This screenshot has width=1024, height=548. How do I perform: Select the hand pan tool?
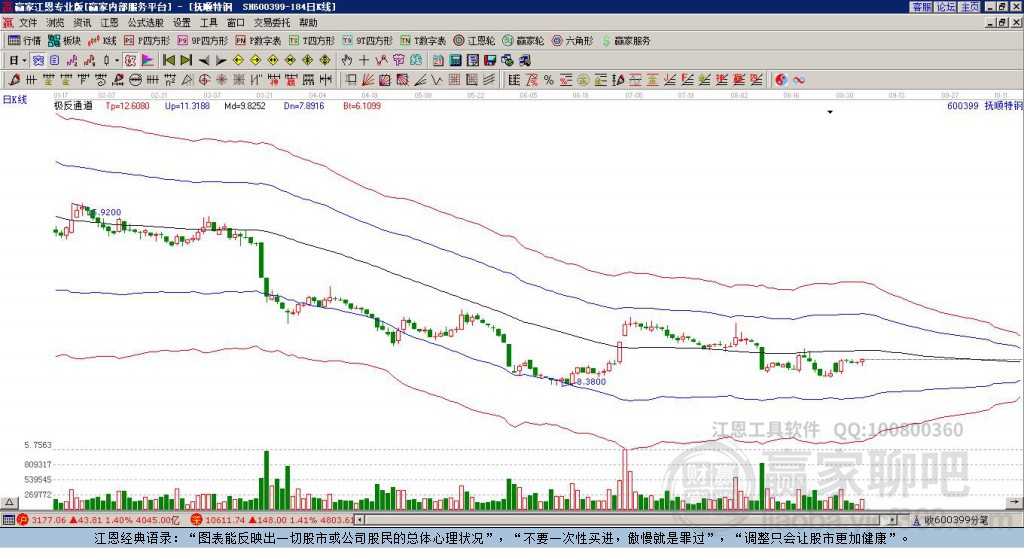pos(346,60)
